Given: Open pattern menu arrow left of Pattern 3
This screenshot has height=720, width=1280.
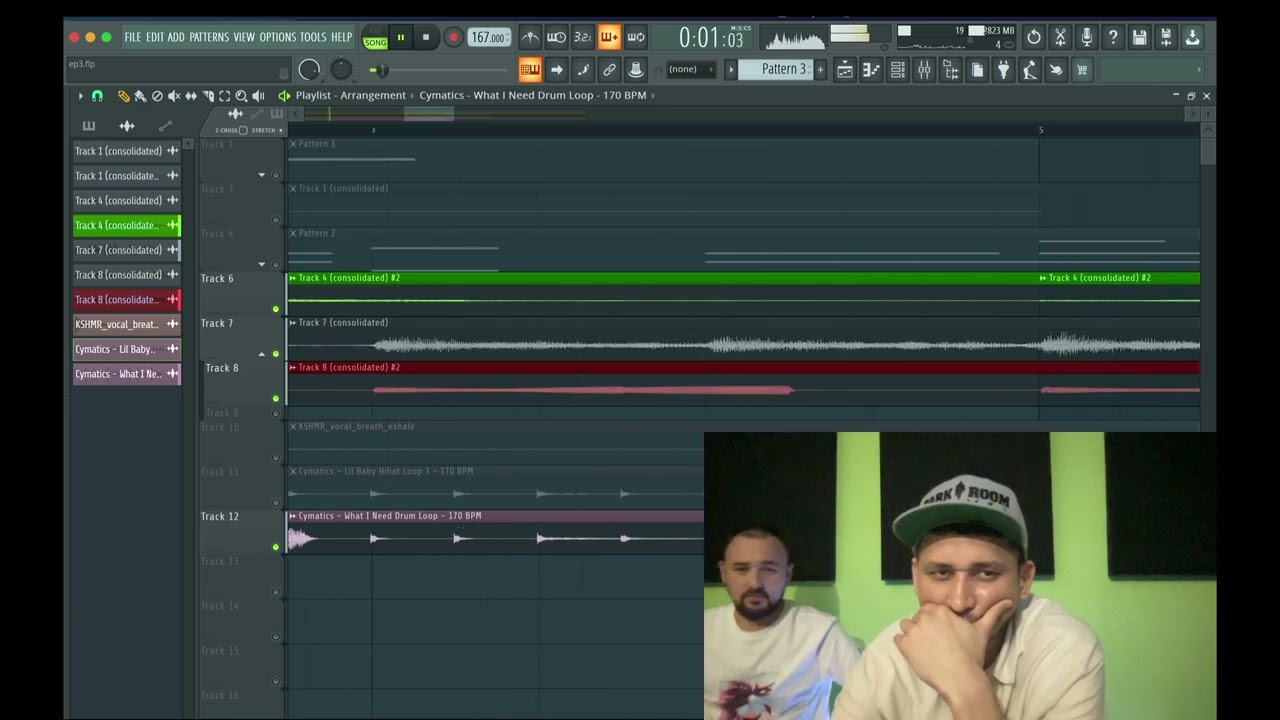Looking at the screenshot, I should coord(731,69).
